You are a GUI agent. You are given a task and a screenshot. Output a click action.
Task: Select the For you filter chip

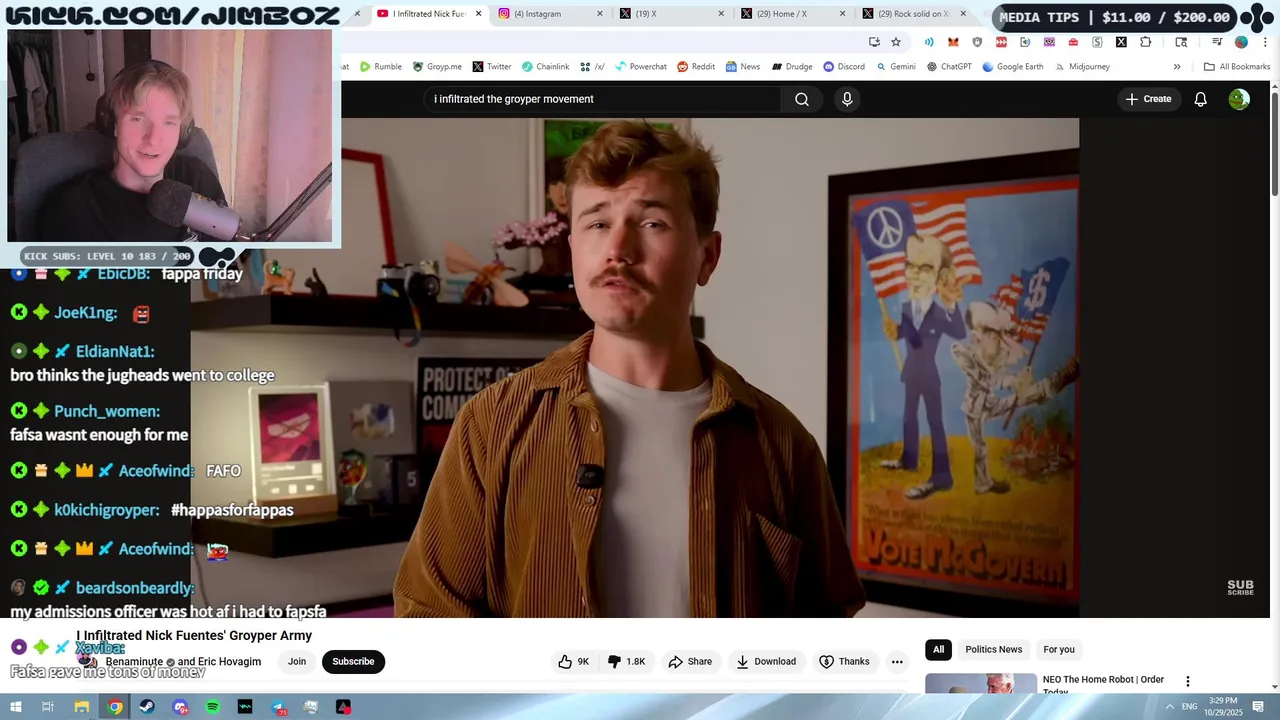(1058, 650)
